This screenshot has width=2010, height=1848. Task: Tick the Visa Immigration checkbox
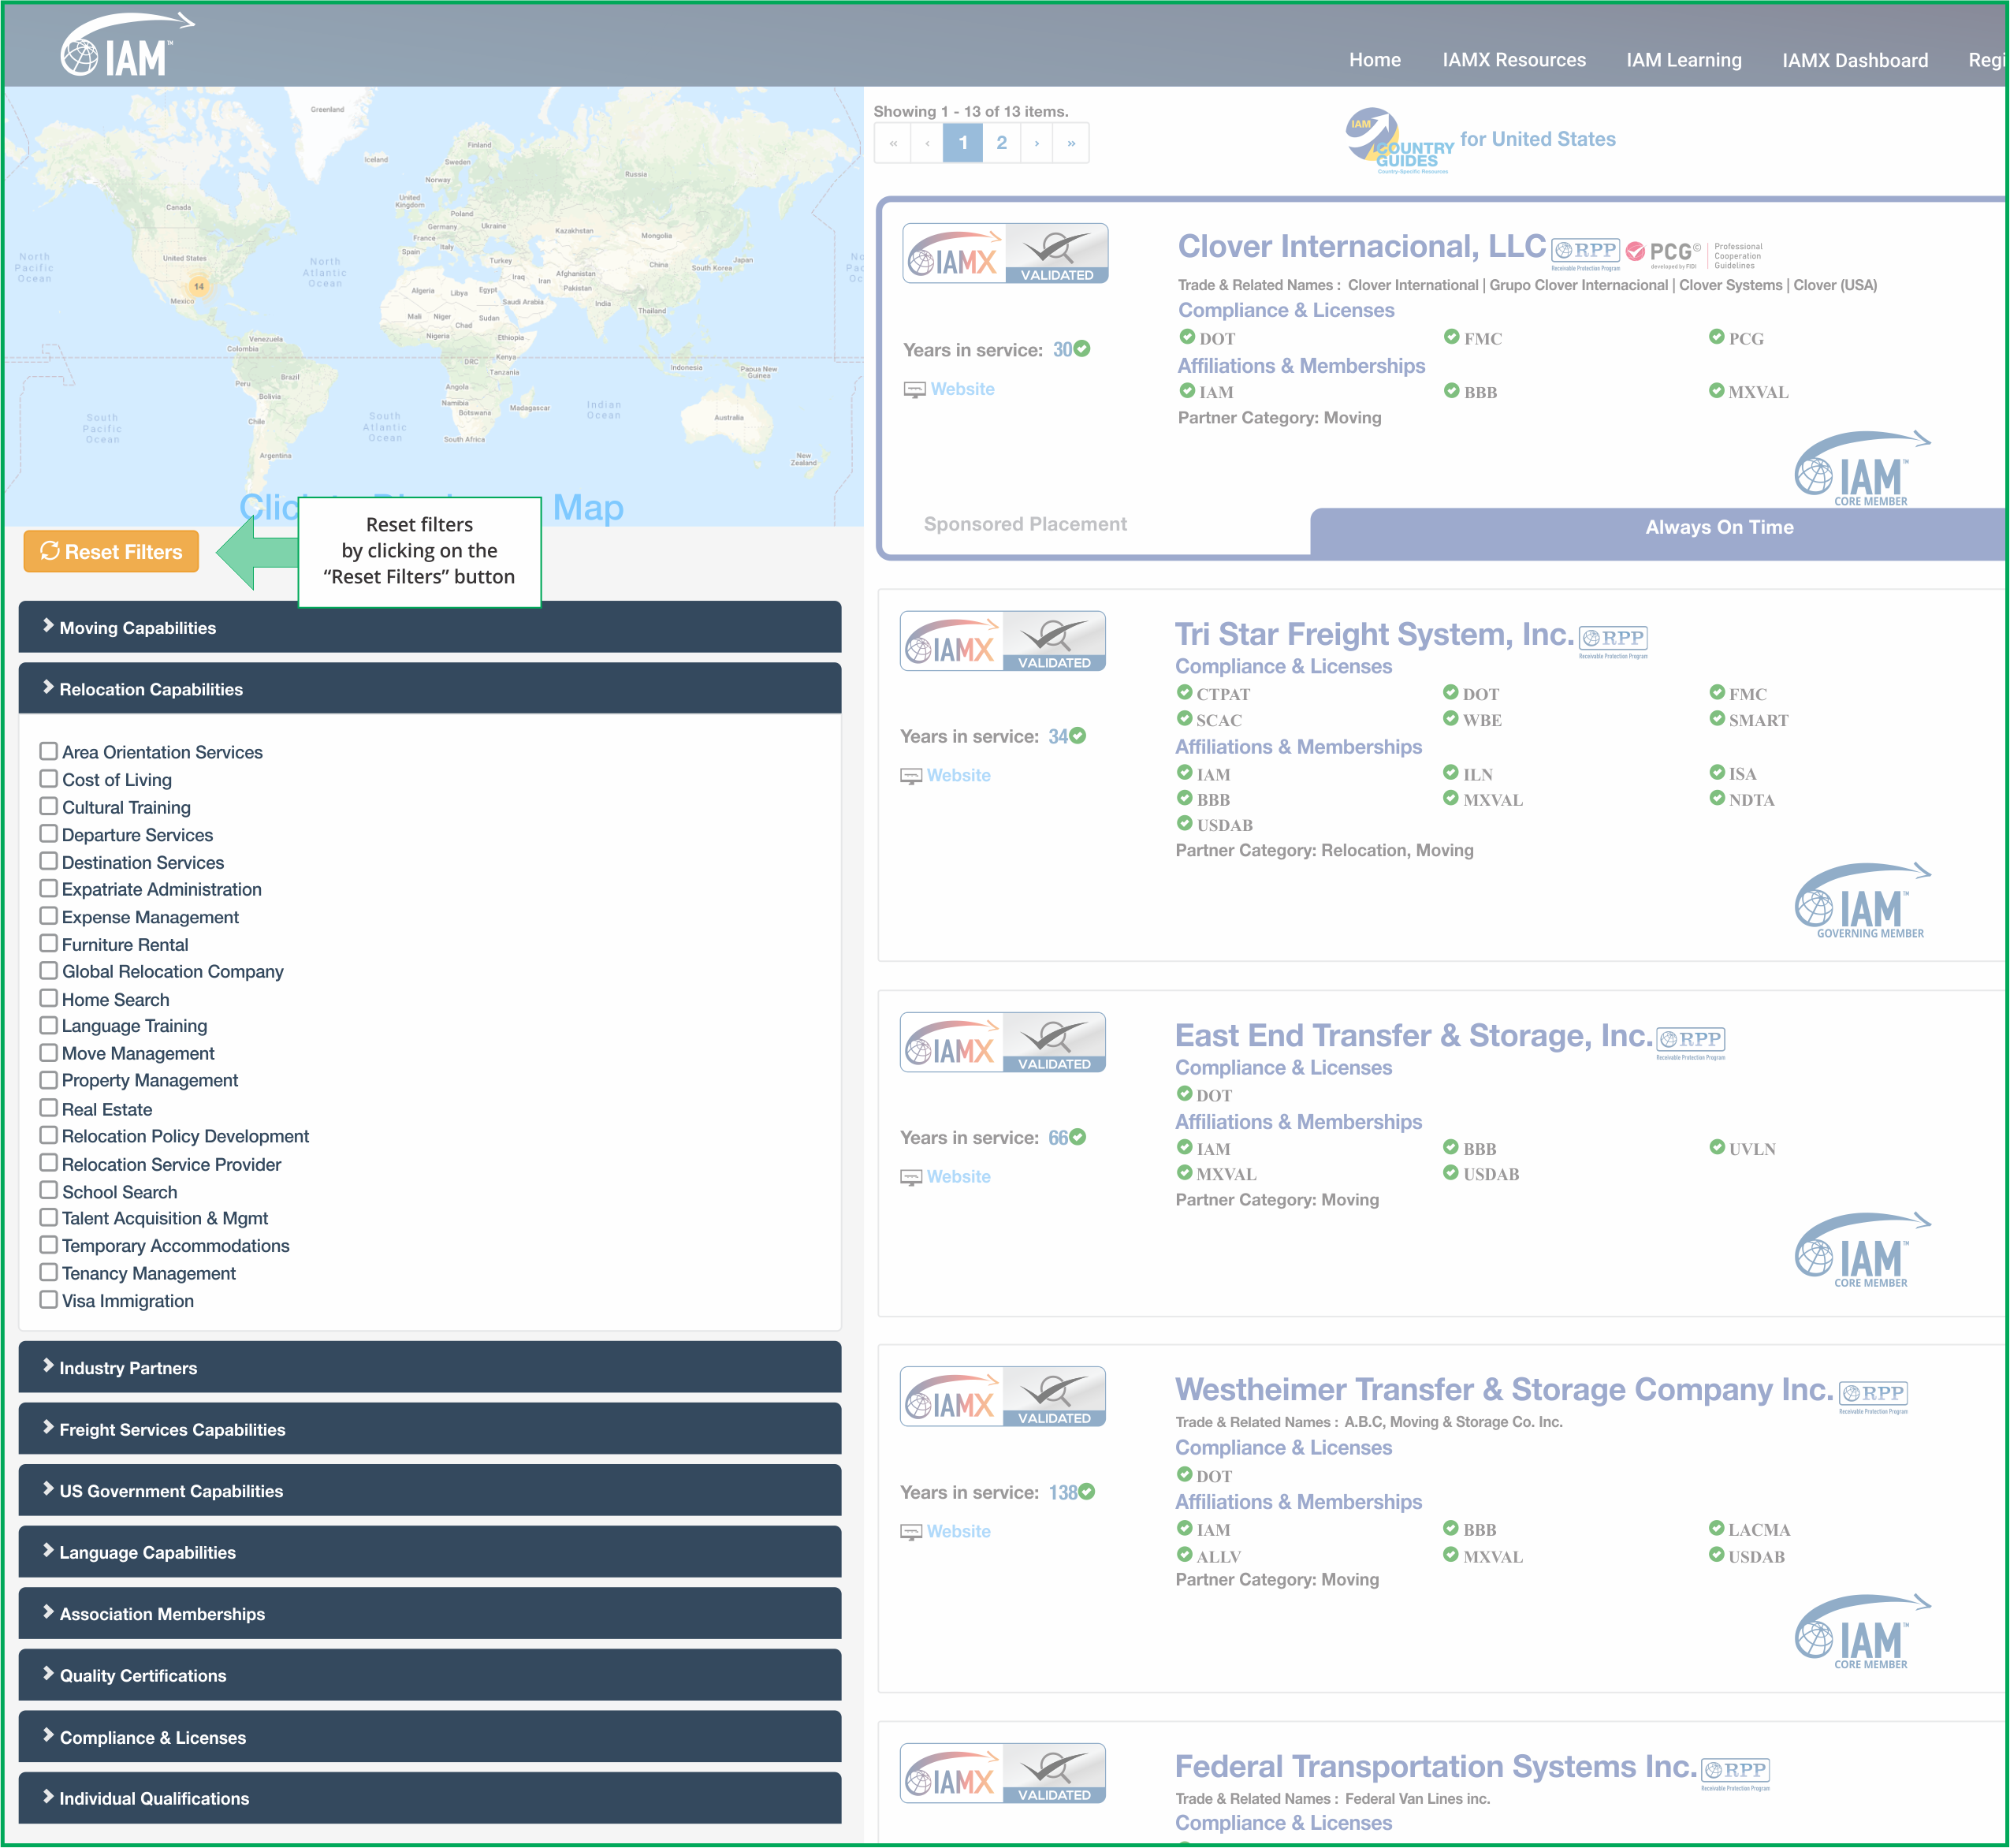(48, 1300)
